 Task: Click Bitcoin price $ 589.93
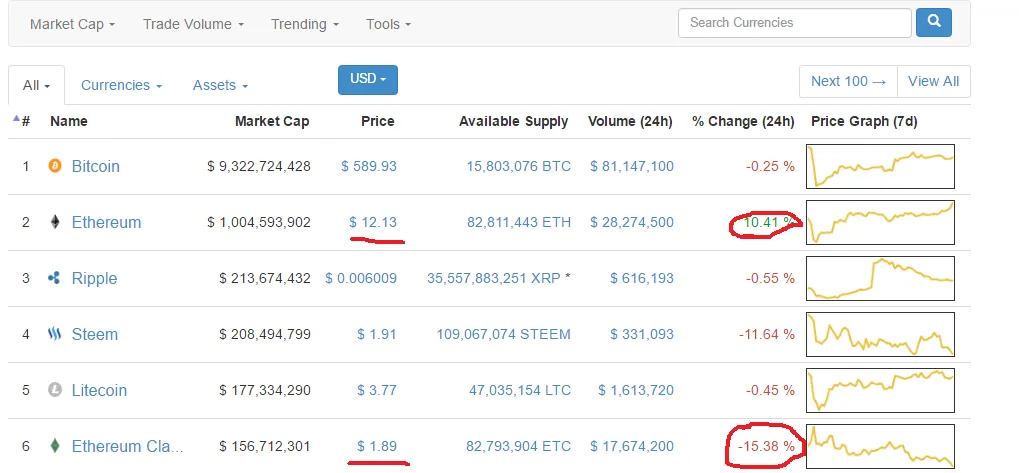tap(368, 166)
